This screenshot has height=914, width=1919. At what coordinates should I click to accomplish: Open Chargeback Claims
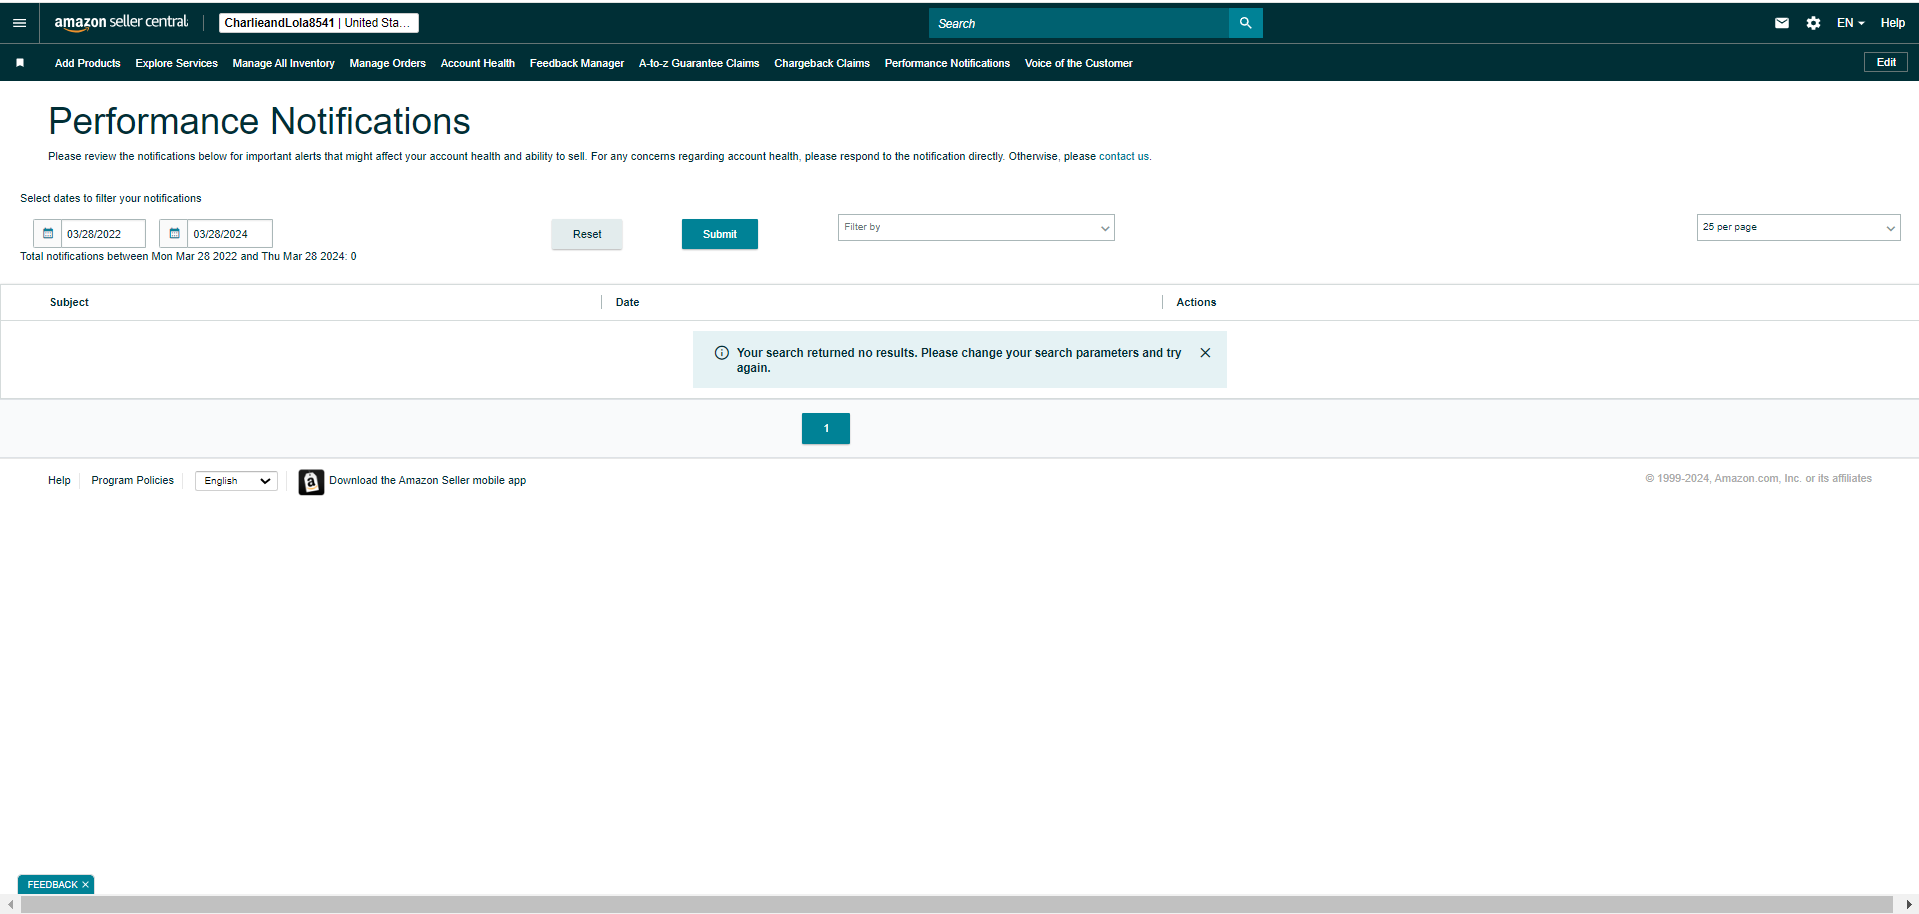822,63
